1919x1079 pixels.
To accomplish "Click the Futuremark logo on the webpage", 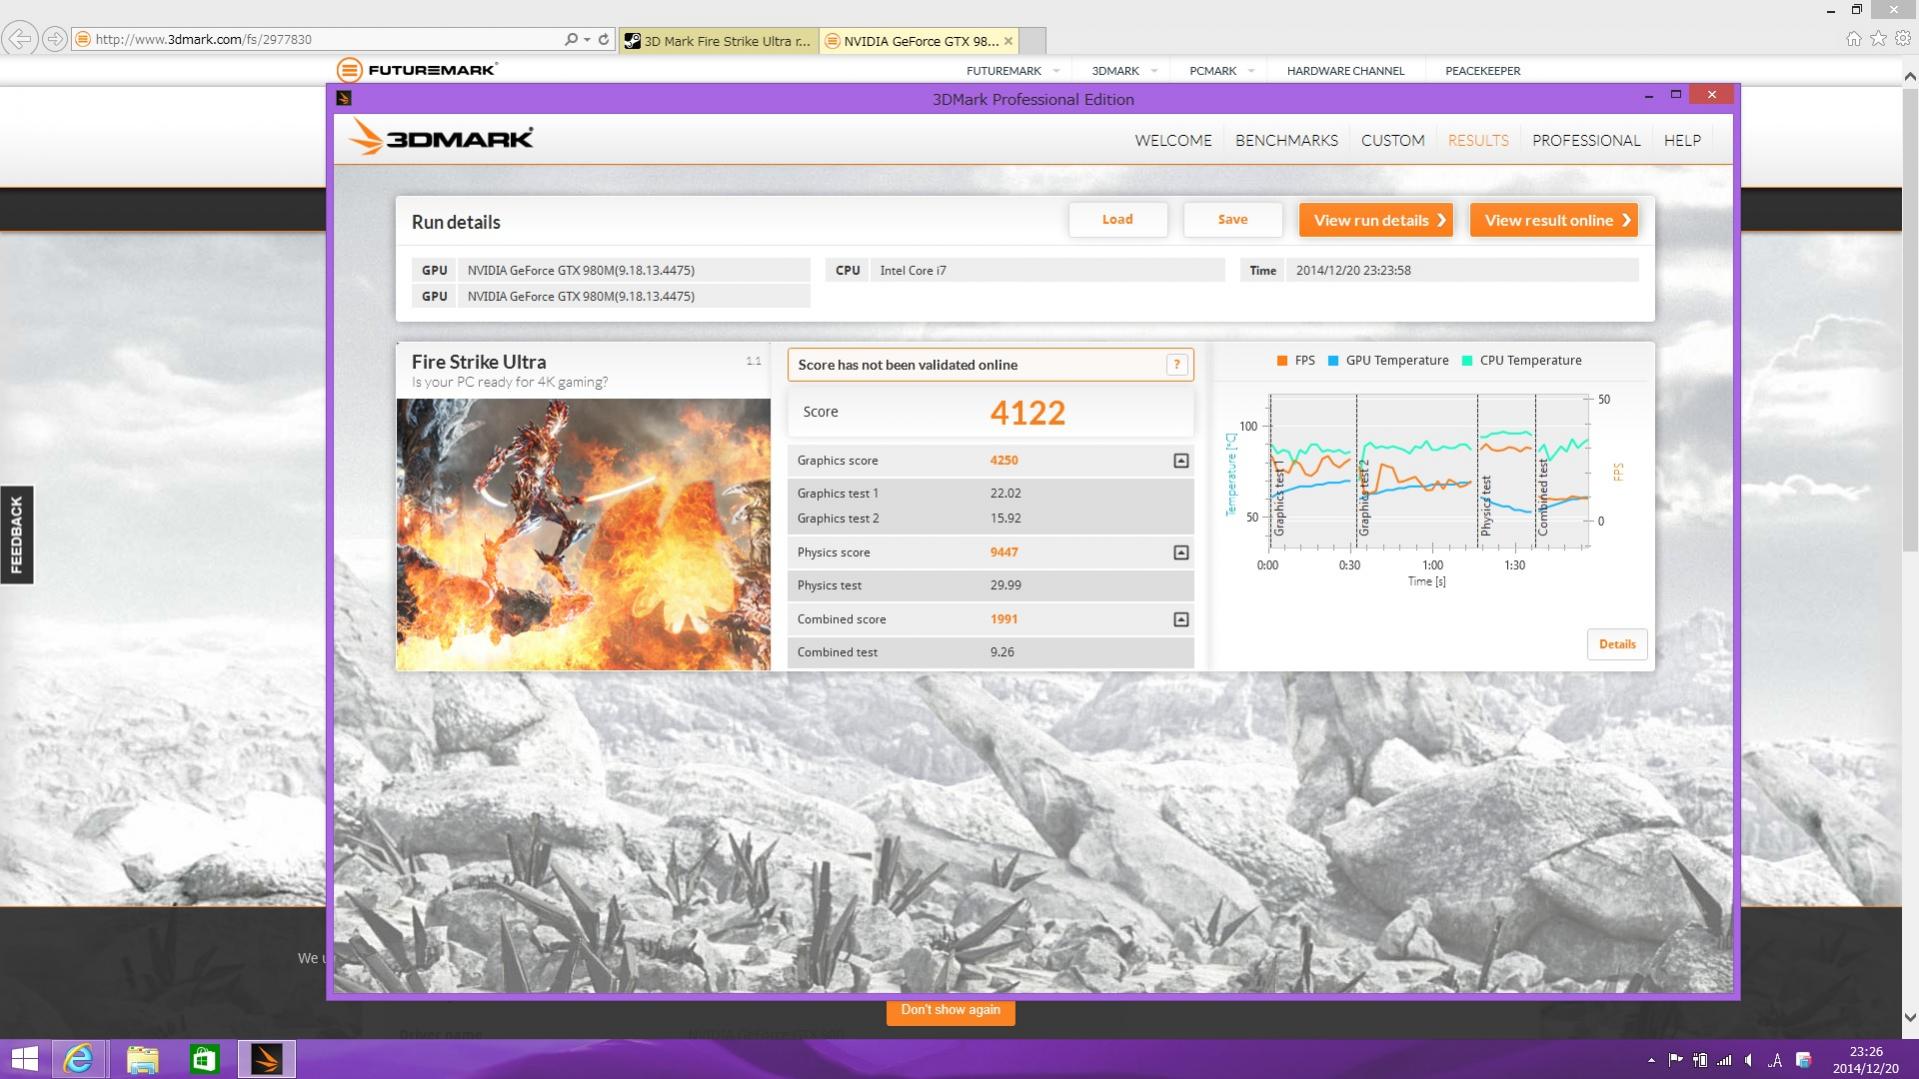I will point(417,69).
